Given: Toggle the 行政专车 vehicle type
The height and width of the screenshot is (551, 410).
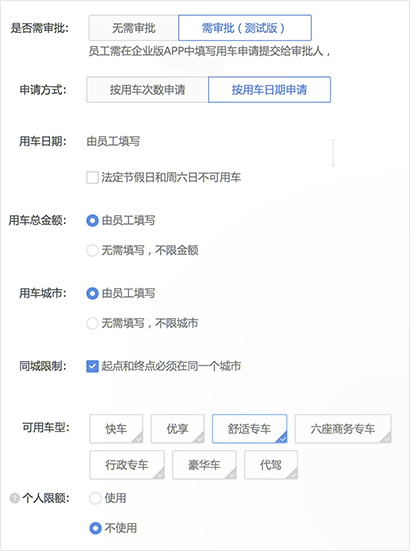Looking at the screenshot, I should tap(127, 465).
